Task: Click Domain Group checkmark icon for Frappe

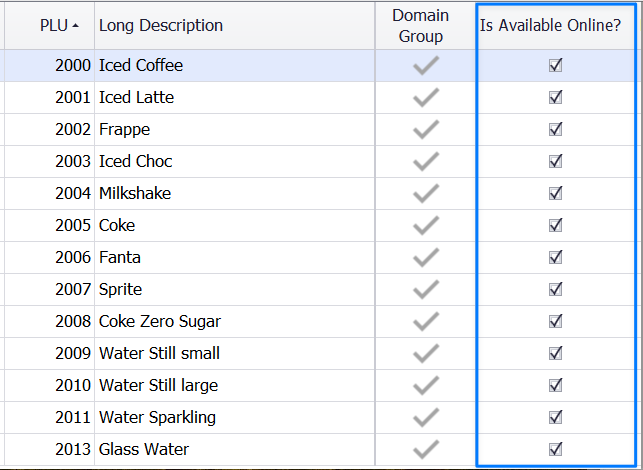Action: coord(426,130)
